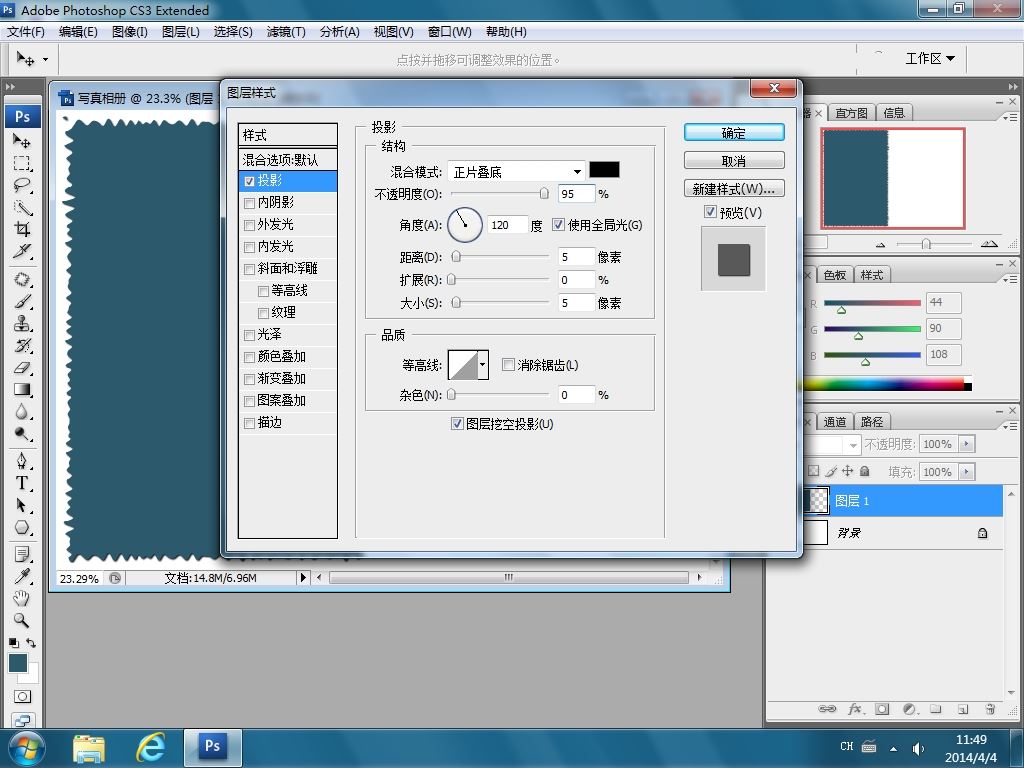This screenshot has width=1024, height=768.
Task: Select the Notes tool
Action: (x=22, y=554)
